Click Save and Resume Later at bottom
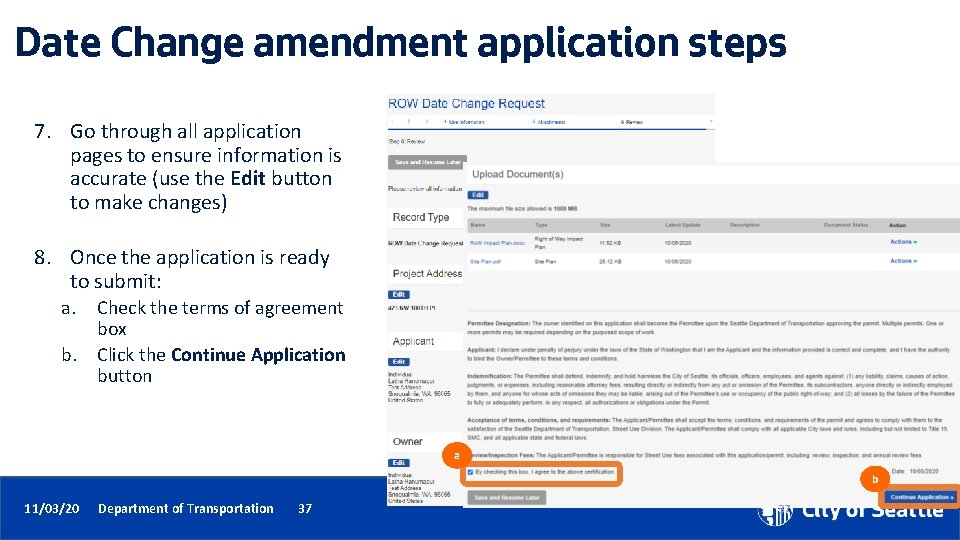The height and width of the screenshot is (540, 960). tap(506, 498)
